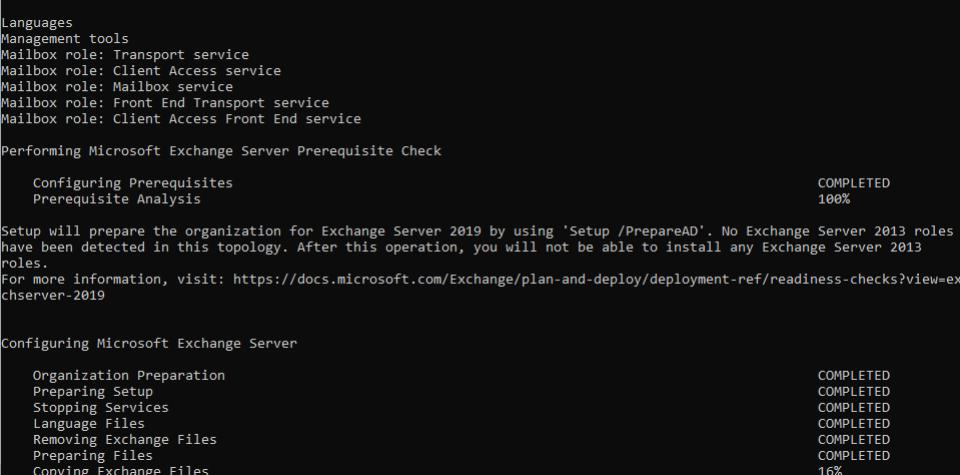
Task: Click the 'Languages' line at the top
Action: click(36, 23)
